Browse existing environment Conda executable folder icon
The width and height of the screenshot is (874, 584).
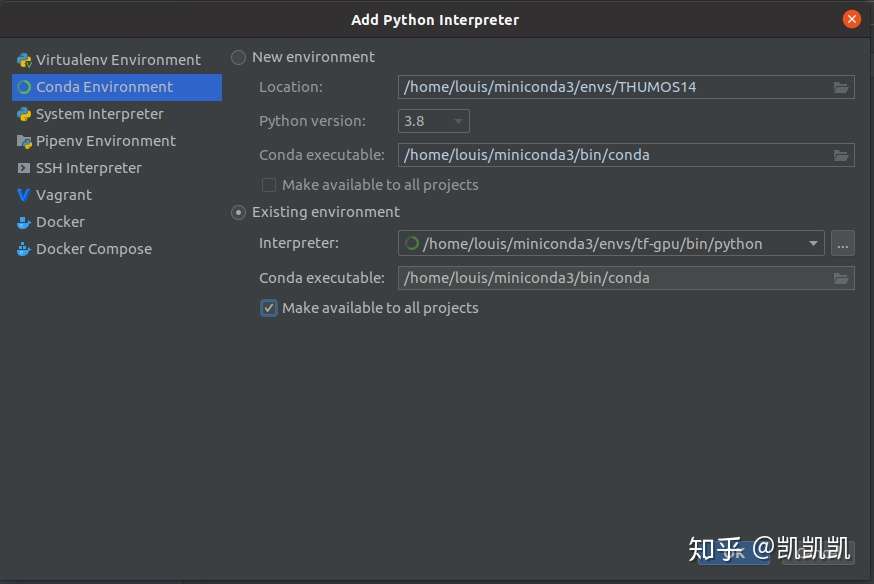(x=841, y=279)
